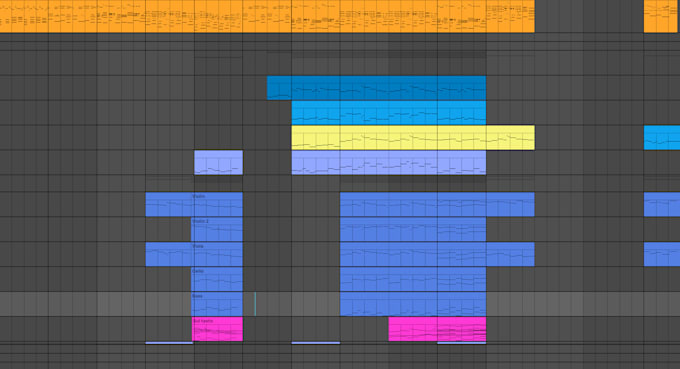Select the long orange clip on the top track

click(x=267, y=16)
